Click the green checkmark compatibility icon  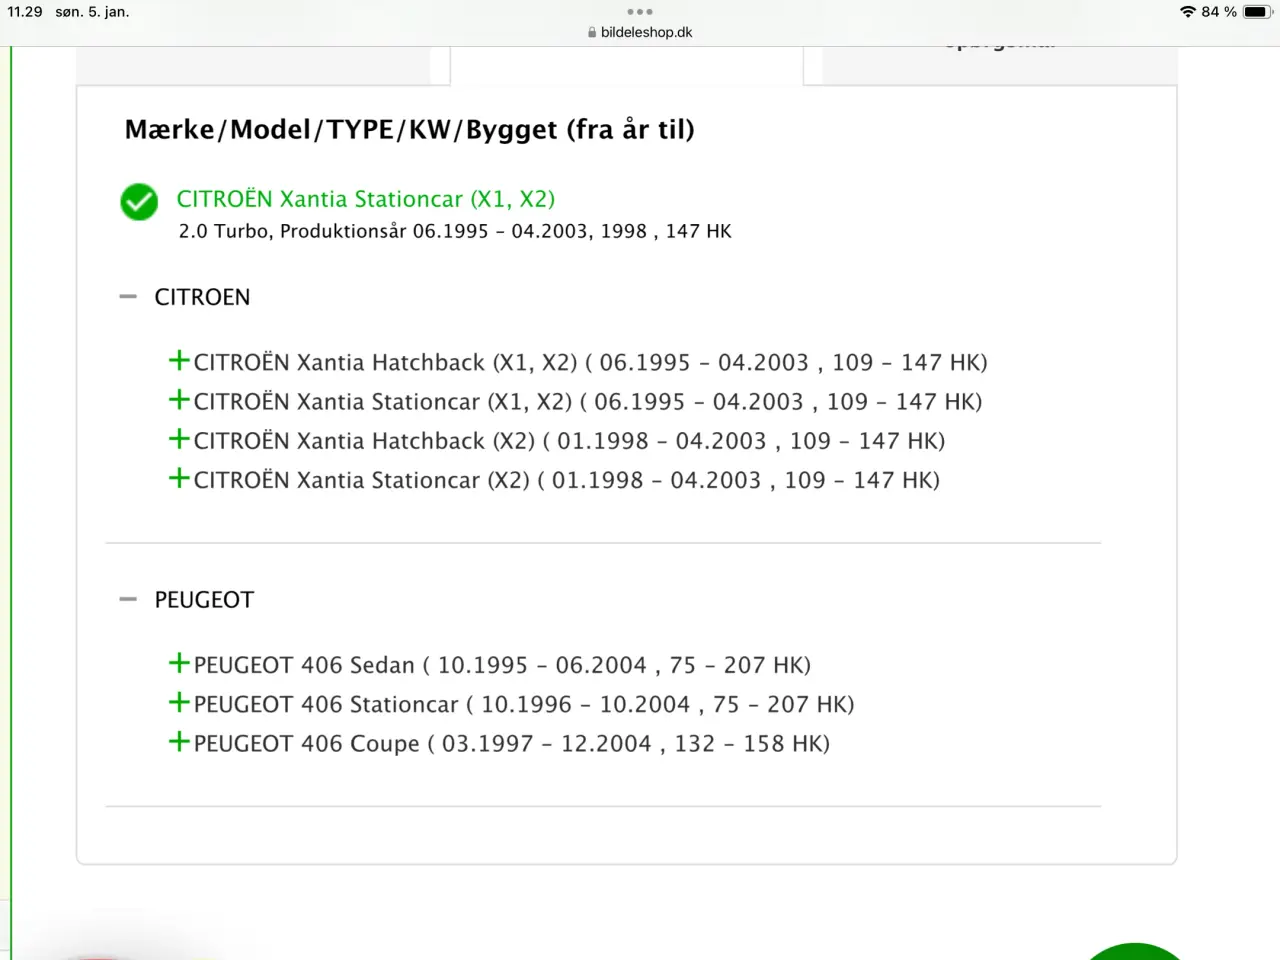click(x=139, y=202)
